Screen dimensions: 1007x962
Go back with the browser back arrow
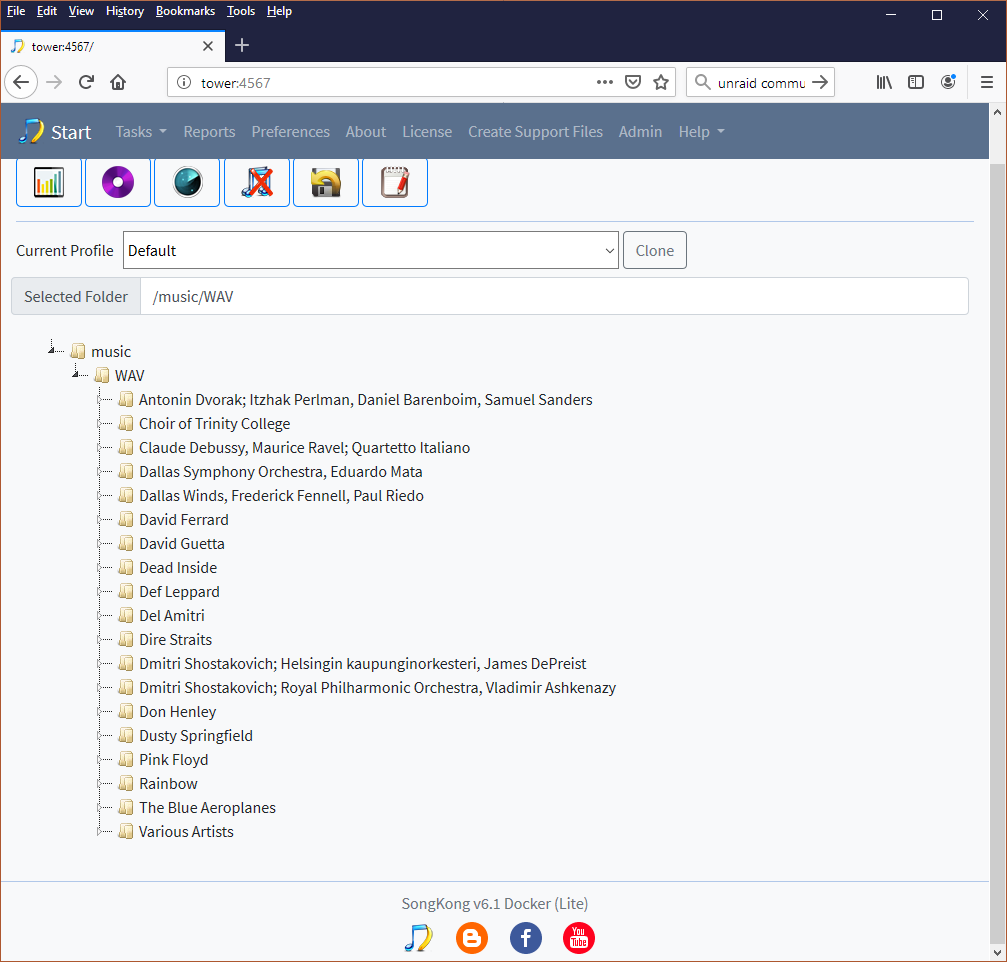pyautogui.click(x=21, y=82)
